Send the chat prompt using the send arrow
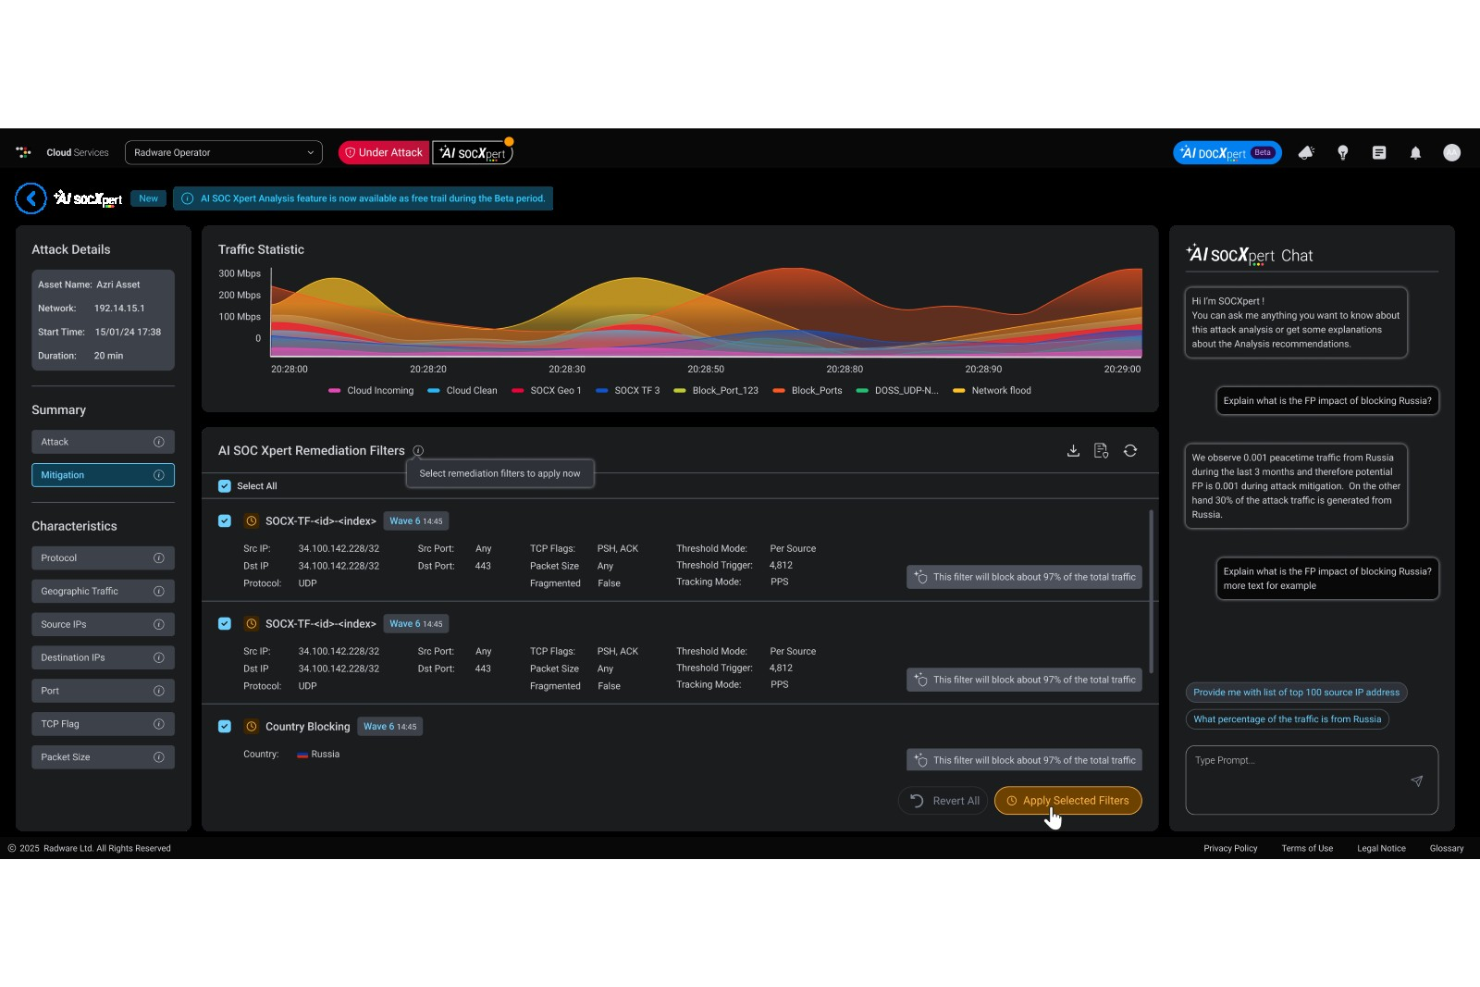Screen dimensions: 1480x987 click(x=1417, y=781)
